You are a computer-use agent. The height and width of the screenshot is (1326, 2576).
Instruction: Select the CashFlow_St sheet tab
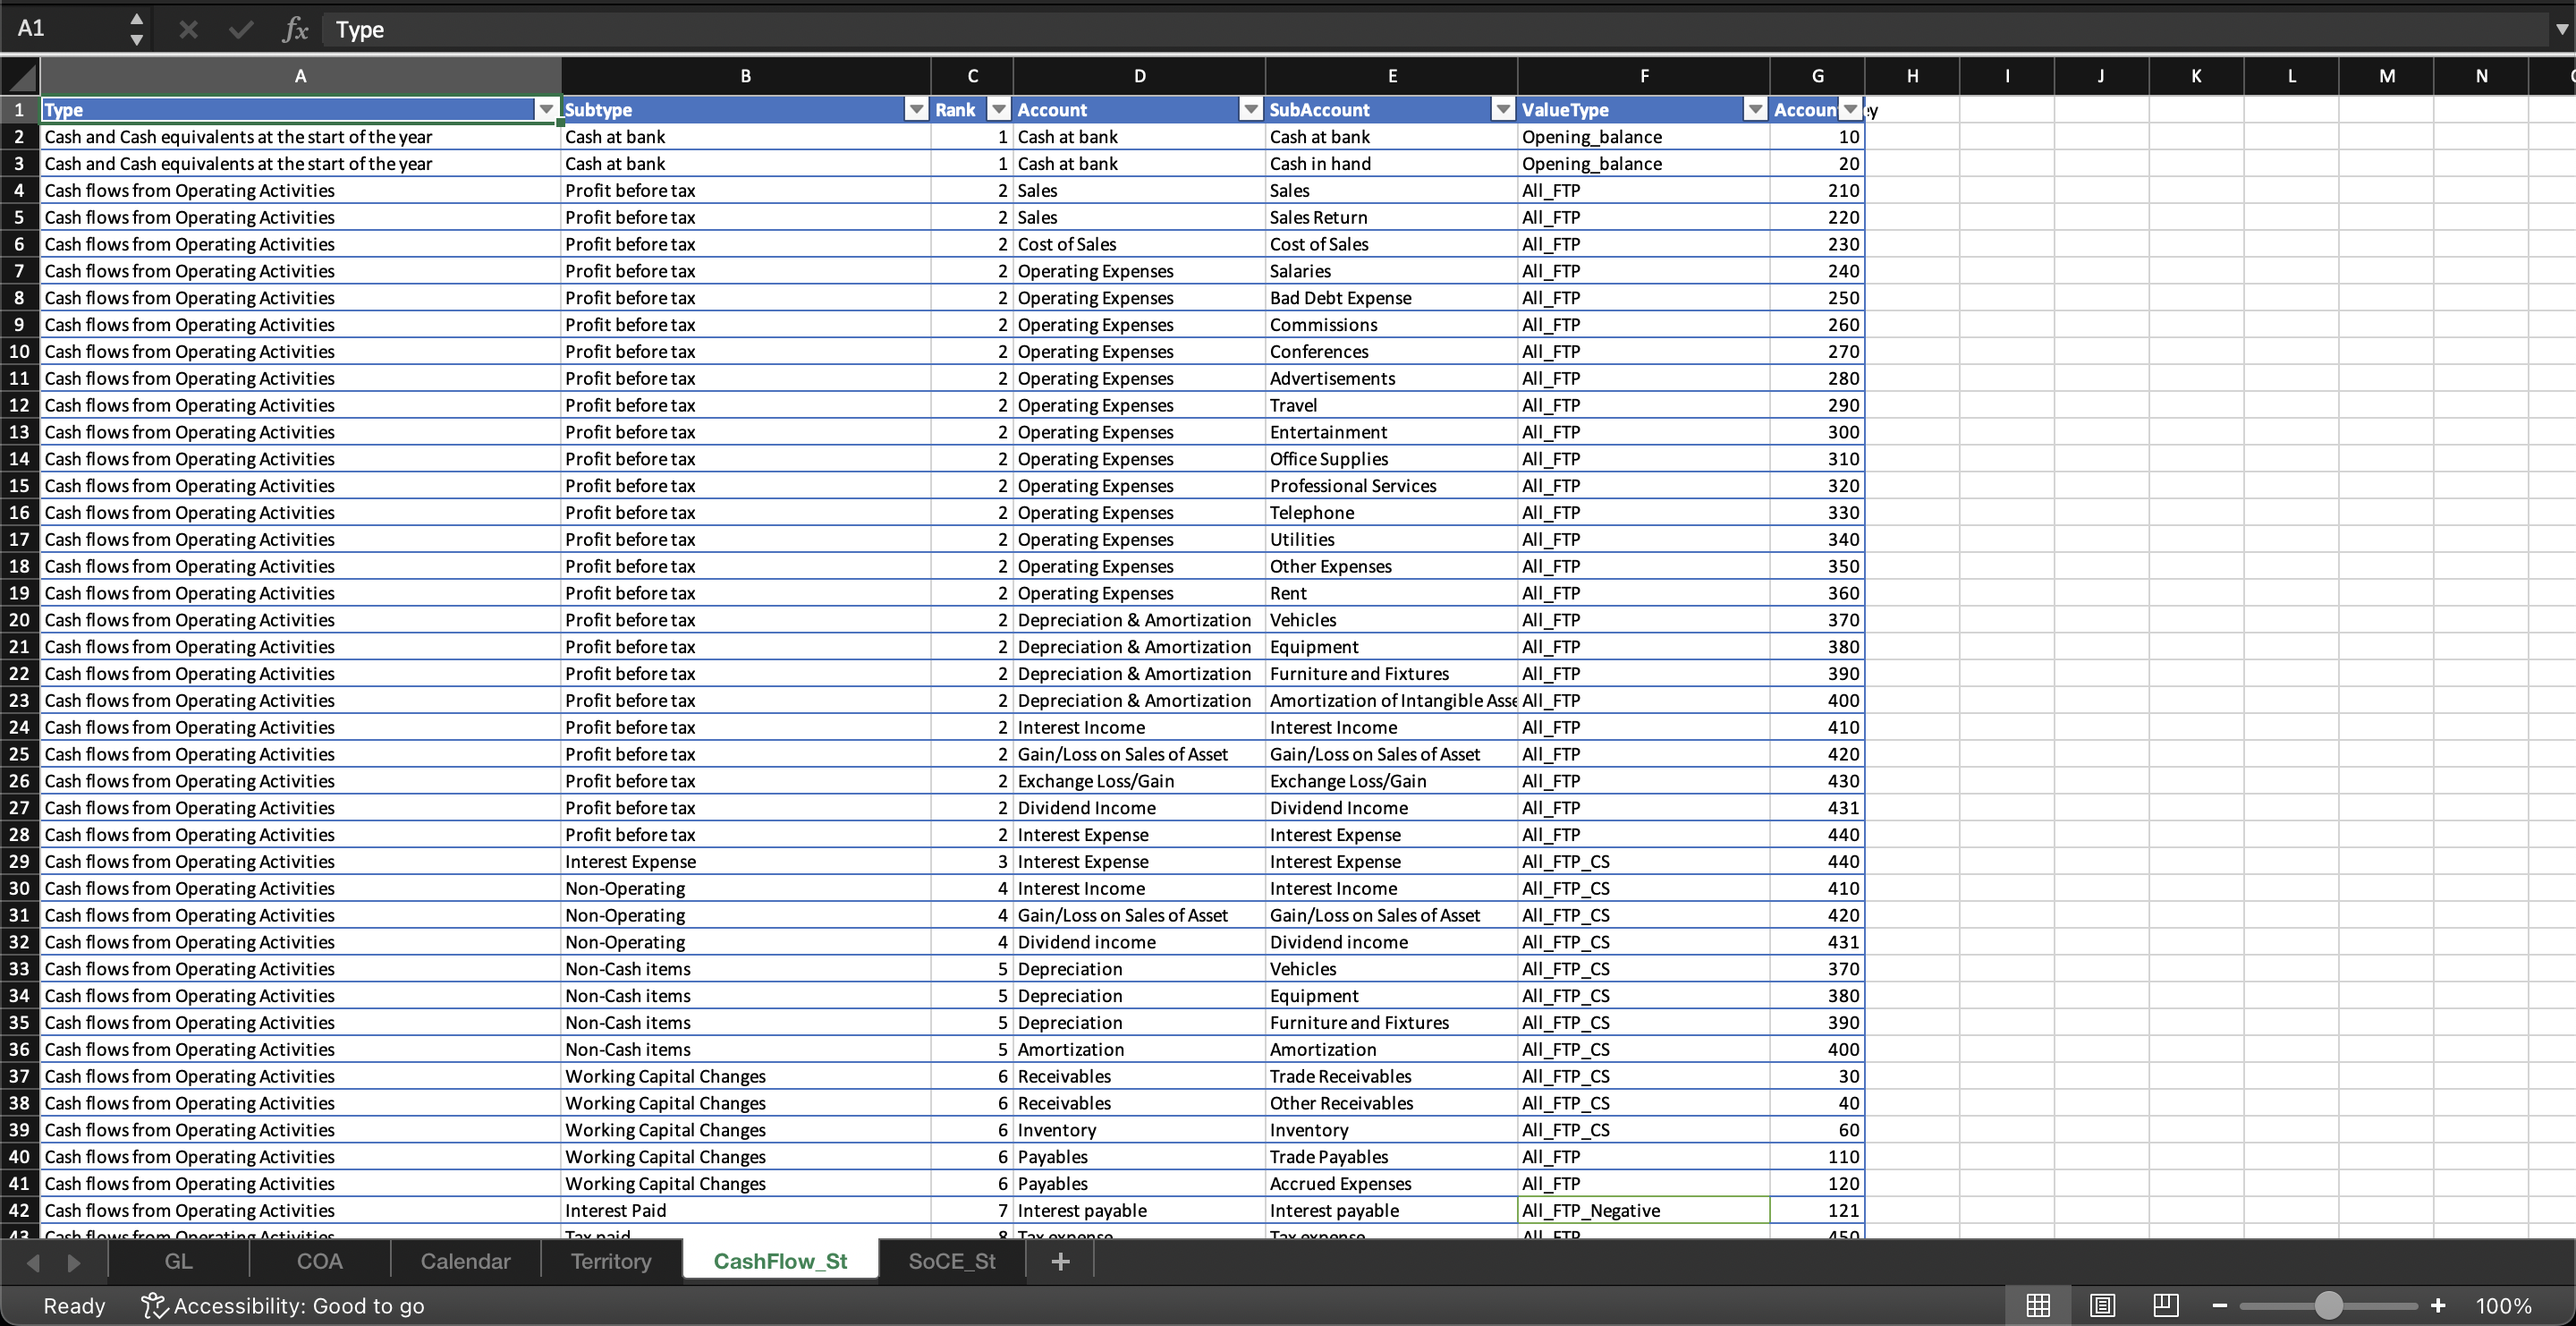(780, 1261)
